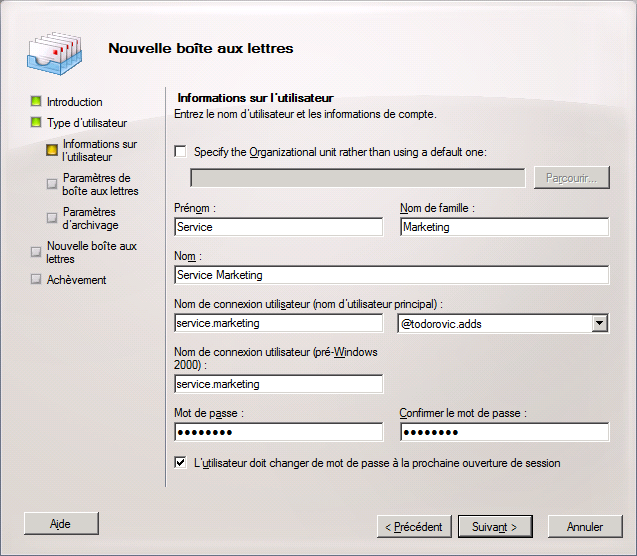This screenshot has height=556, width=637.
Task: Click the yellow Informations sur l'utilisateur step indicator
Action: 52,150
